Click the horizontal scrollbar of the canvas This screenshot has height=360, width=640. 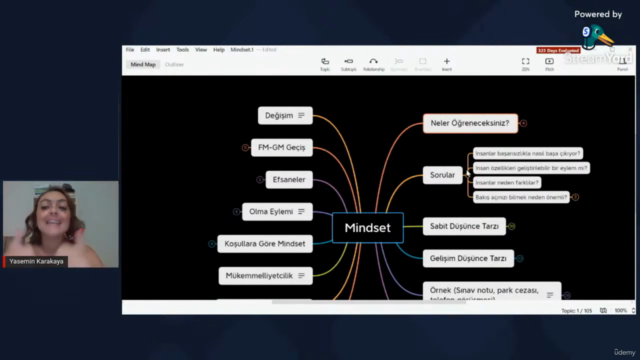(x=369, y=302)
